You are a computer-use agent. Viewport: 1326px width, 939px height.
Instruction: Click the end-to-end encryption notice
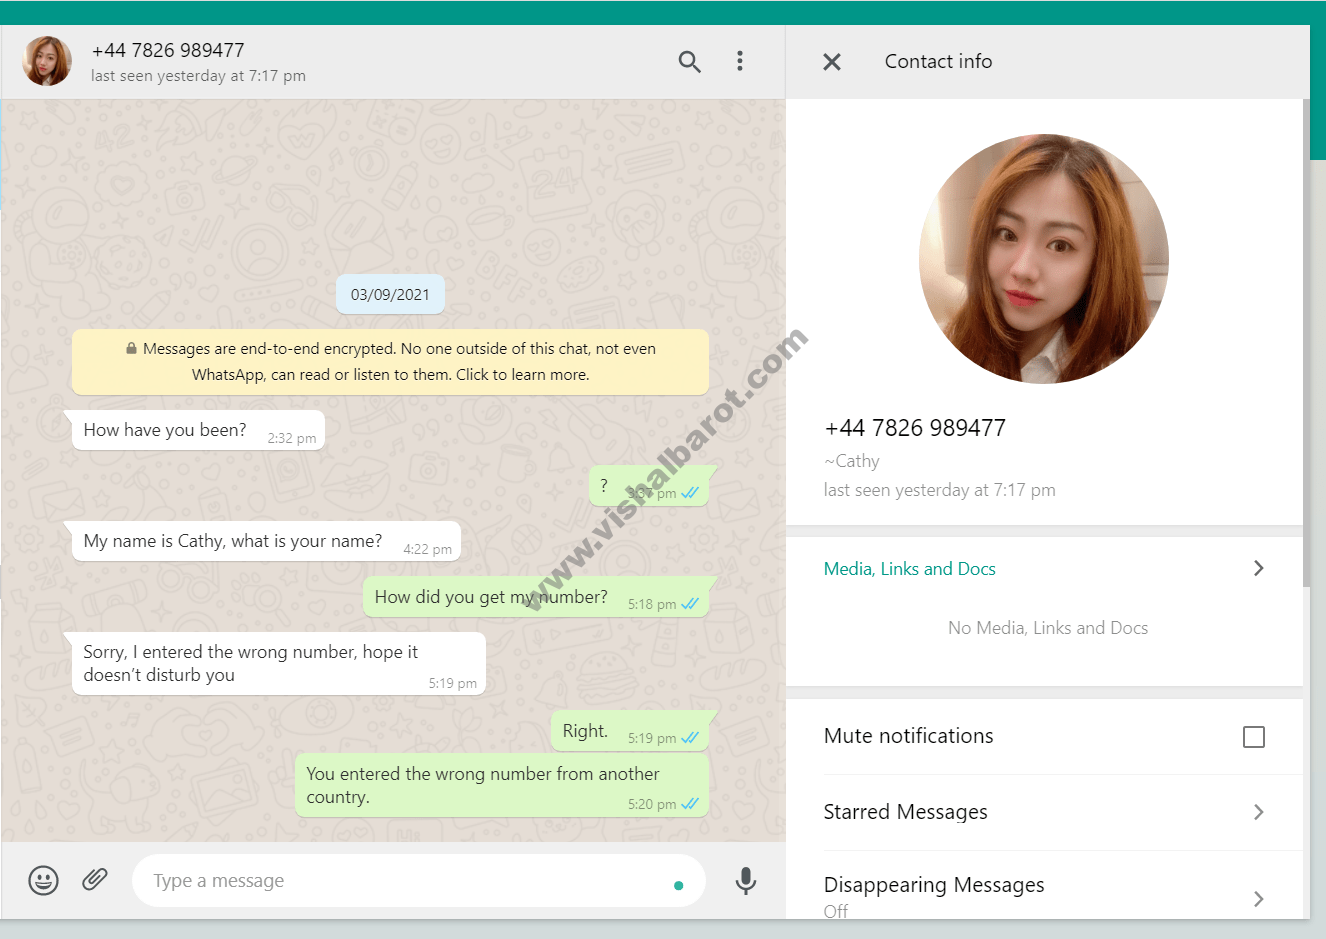pos(390,362)
